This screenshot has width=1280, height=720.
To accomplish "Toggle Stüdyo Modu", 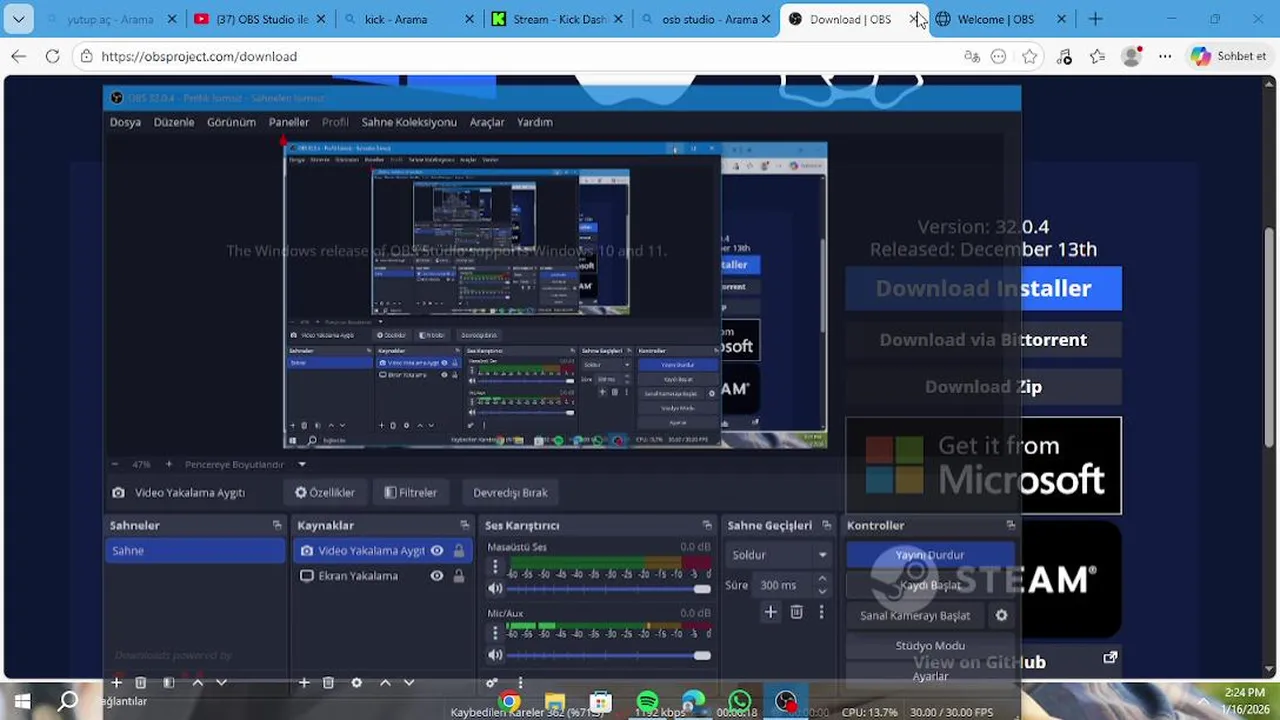I will (930, 645).
